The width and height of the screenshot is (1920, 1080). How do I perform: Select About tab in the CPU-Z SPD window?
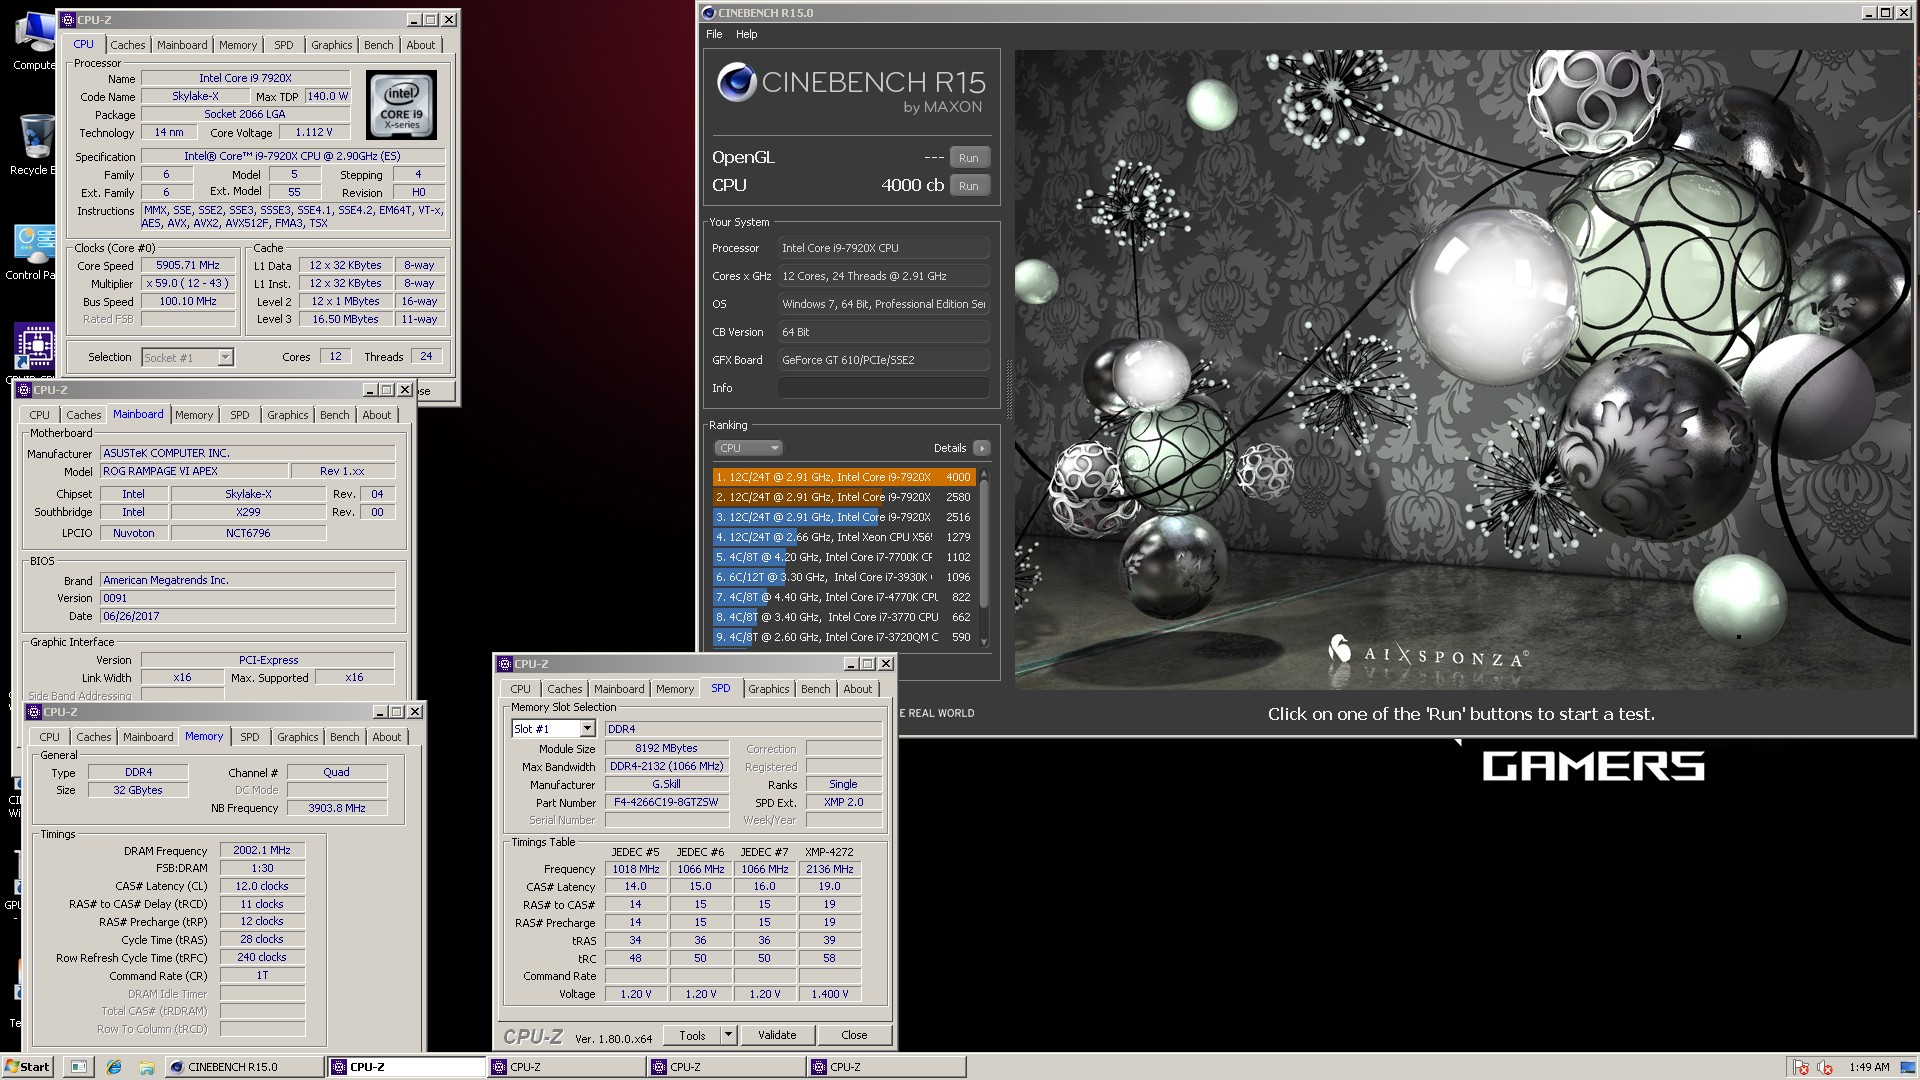pyautogui.click(x=858, y=689)
